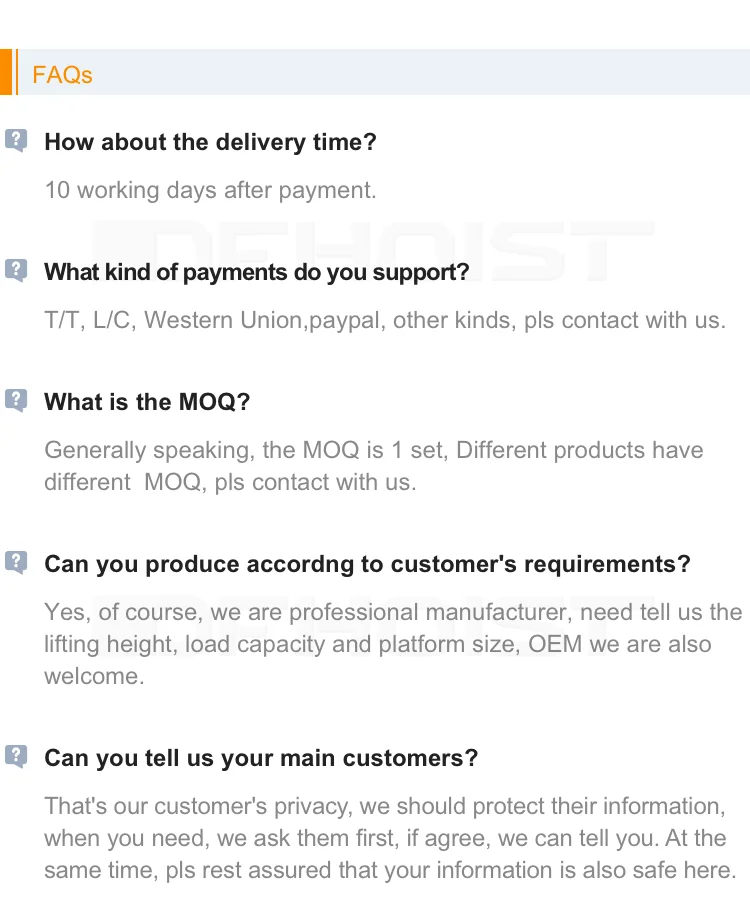Click the question icon beside main customers

tap(16, 756)
